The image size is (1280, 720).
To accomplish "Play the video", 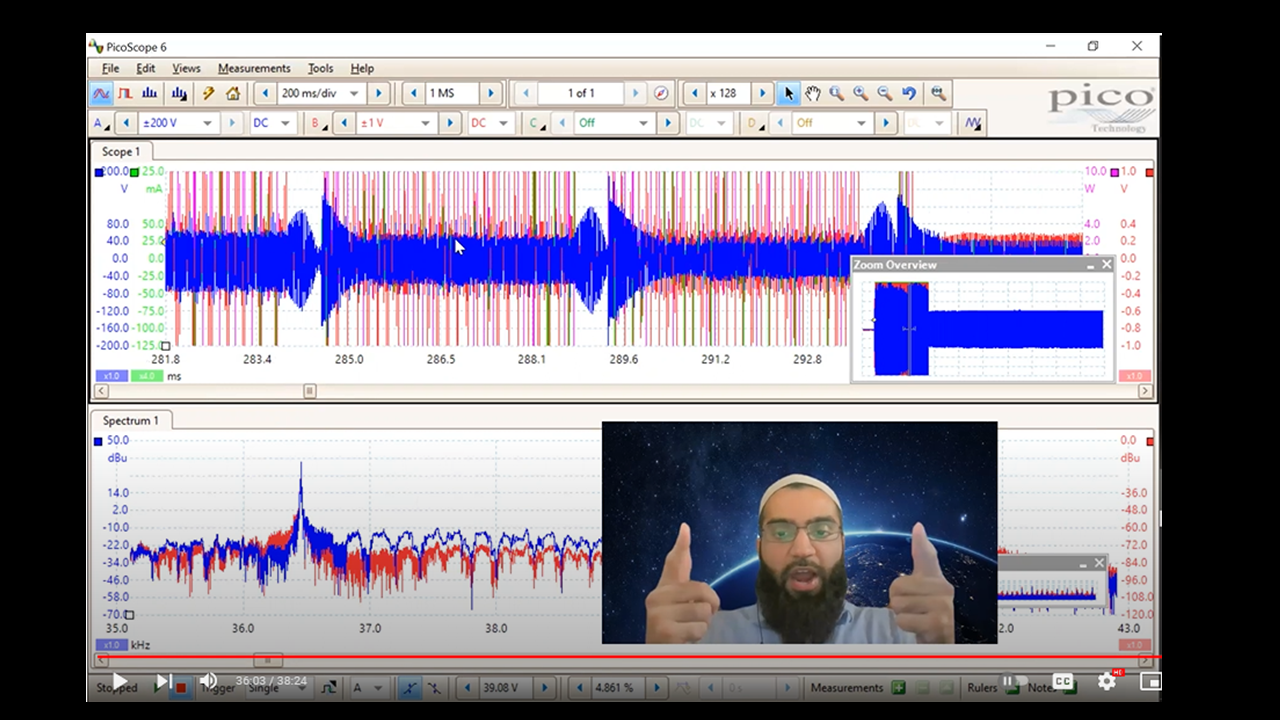I will pos(119,681).
